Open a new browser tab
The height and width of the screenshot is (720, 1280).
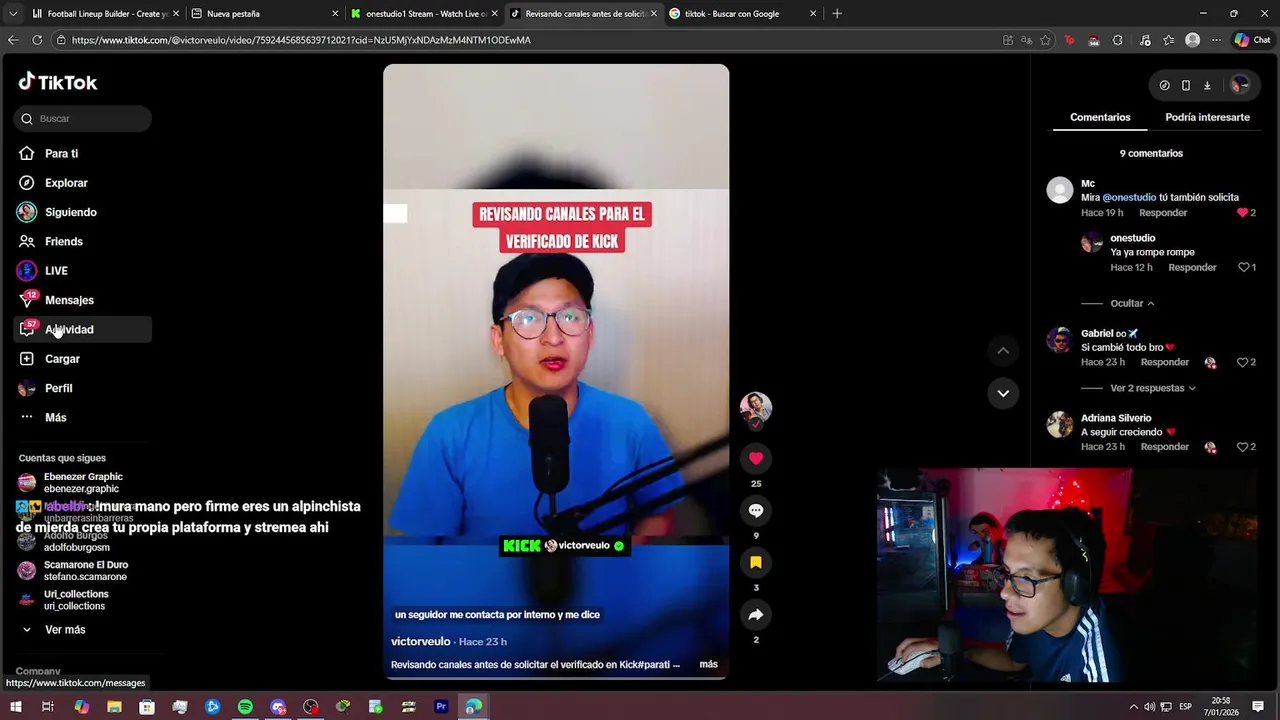pos(837,14)
